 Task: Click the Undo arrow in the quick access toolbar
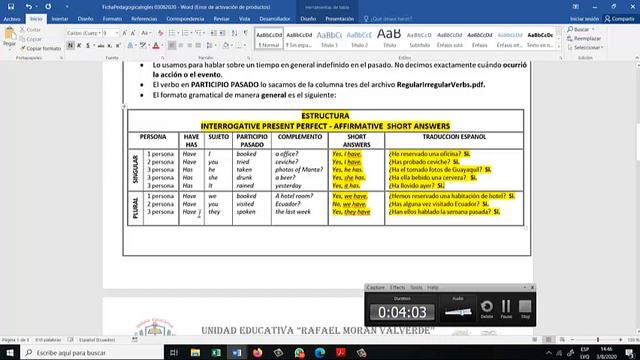pos(28,7)
